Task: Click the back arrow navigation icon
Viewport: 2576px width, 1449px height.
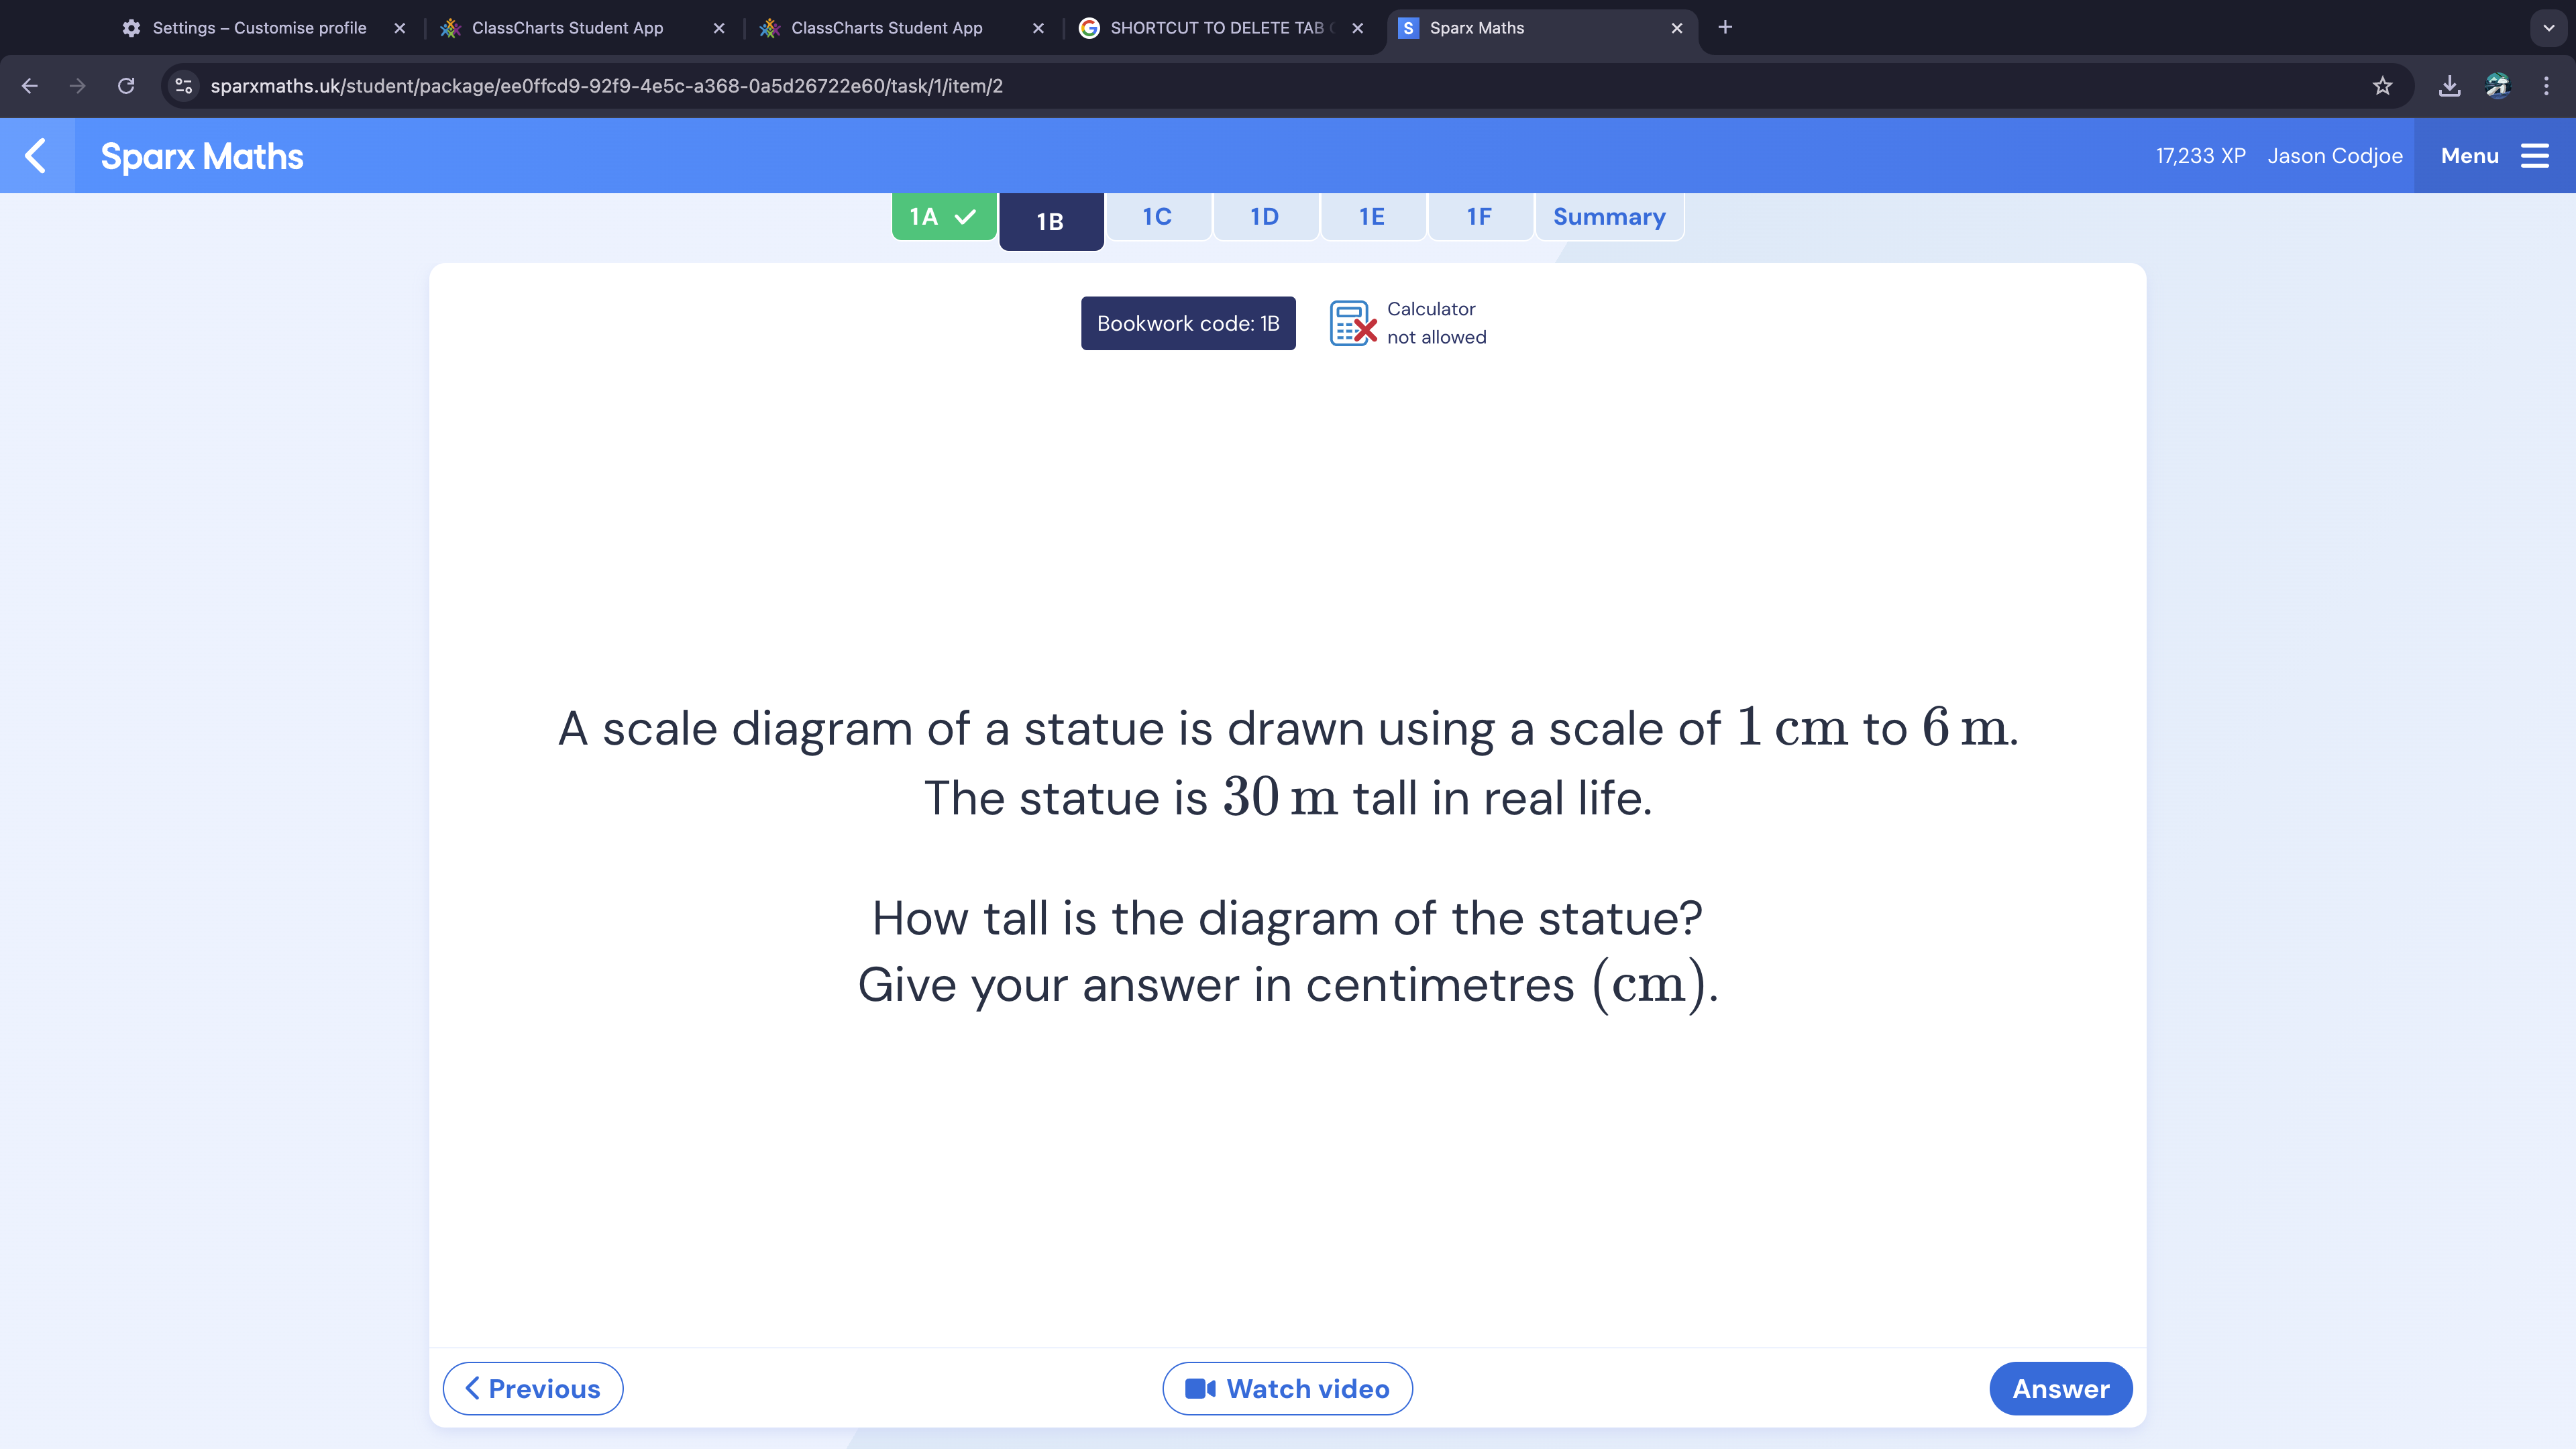Action: click(37, 156)
